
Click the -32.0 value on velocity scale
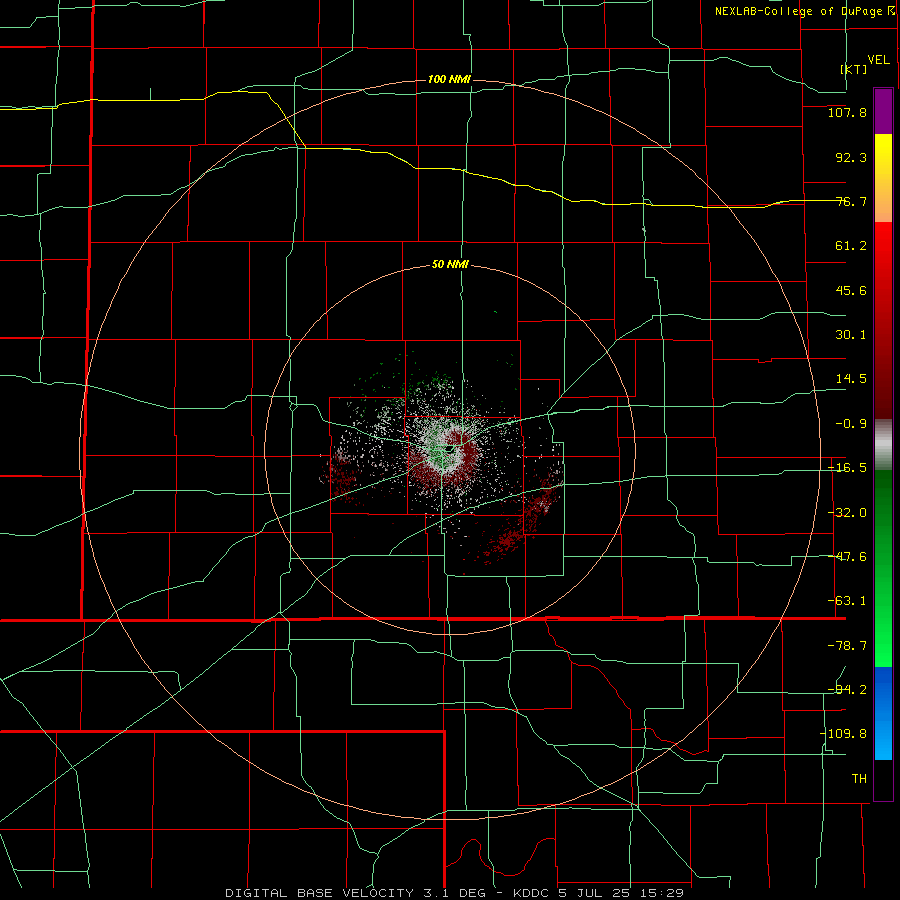pos(847,513)
